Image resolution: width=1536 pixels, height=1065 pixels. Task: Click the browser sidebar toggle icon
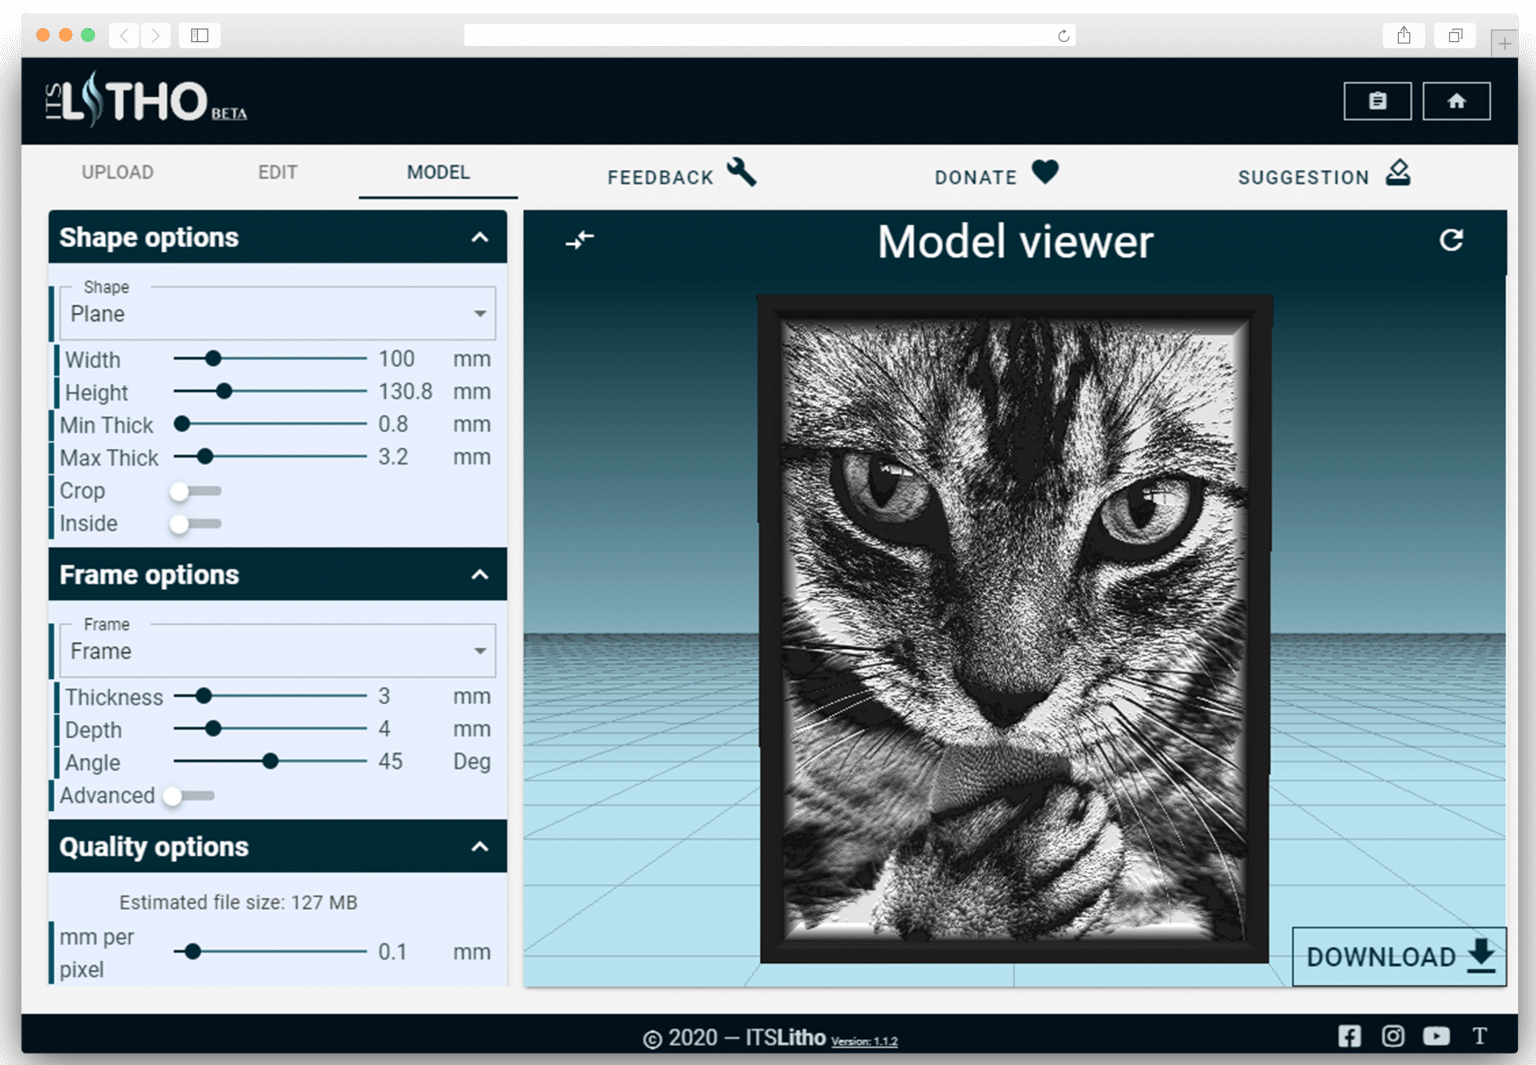[200, 36]
